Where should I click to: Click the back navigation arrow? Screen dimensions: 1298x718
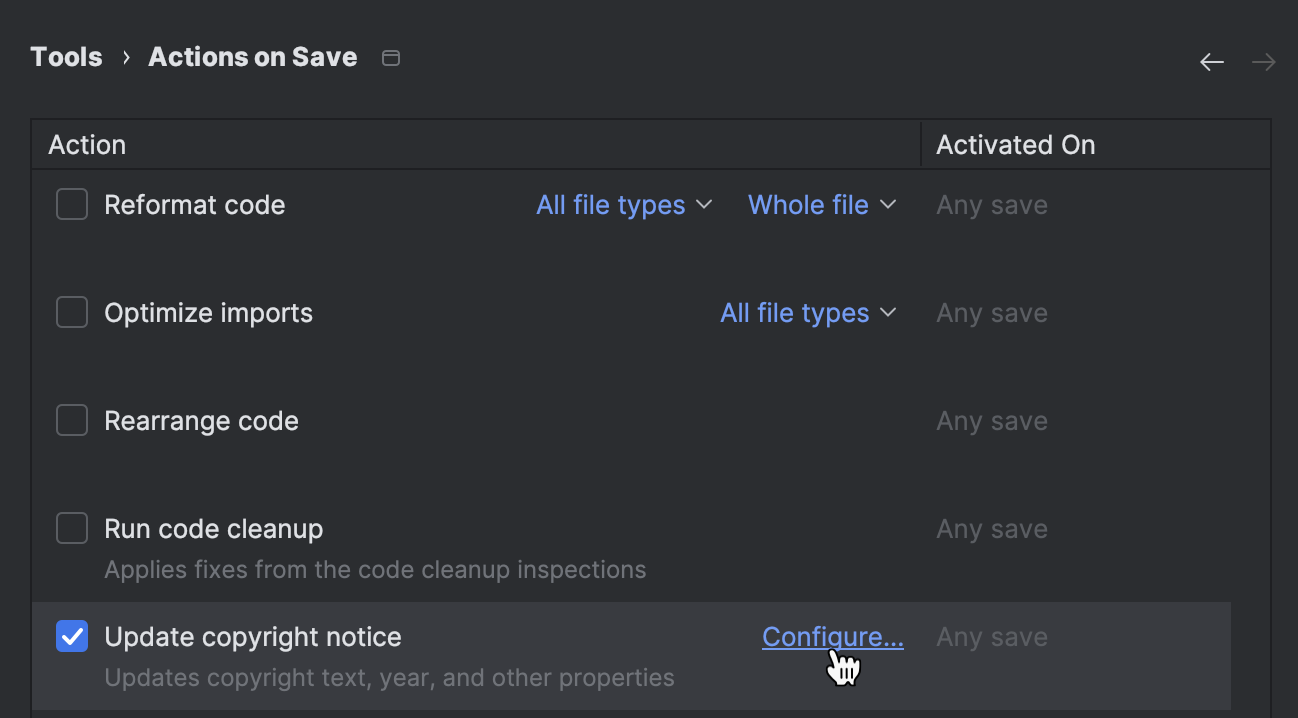click(1211, 61)
